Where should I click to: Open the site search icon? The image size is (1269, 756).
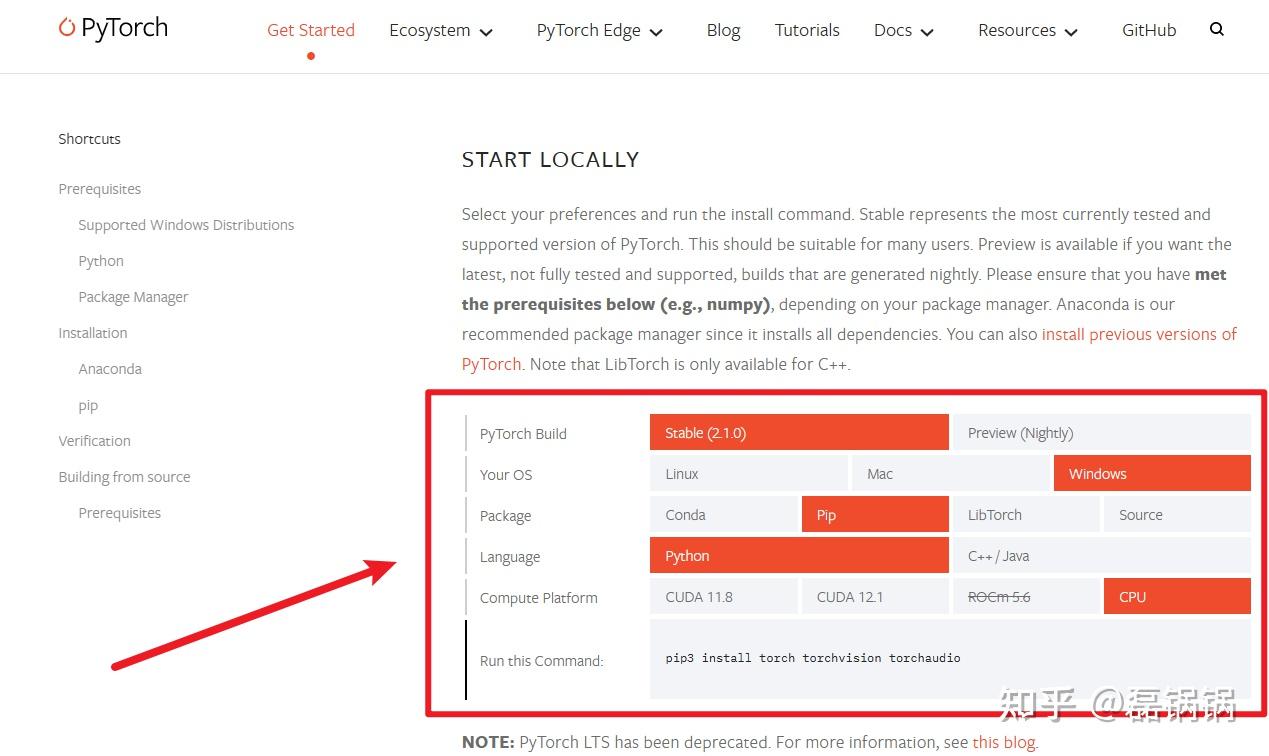coord(1217,29)
